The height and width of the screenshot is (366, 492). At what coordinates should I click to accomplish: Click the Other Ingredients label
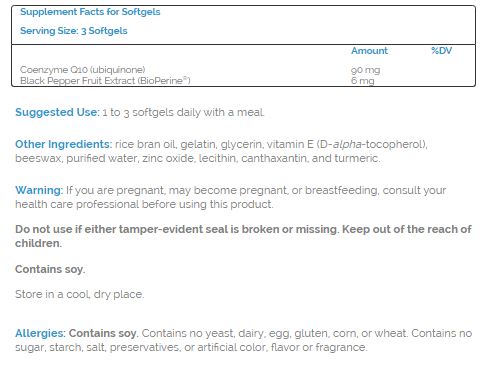[x=64, y=144]
